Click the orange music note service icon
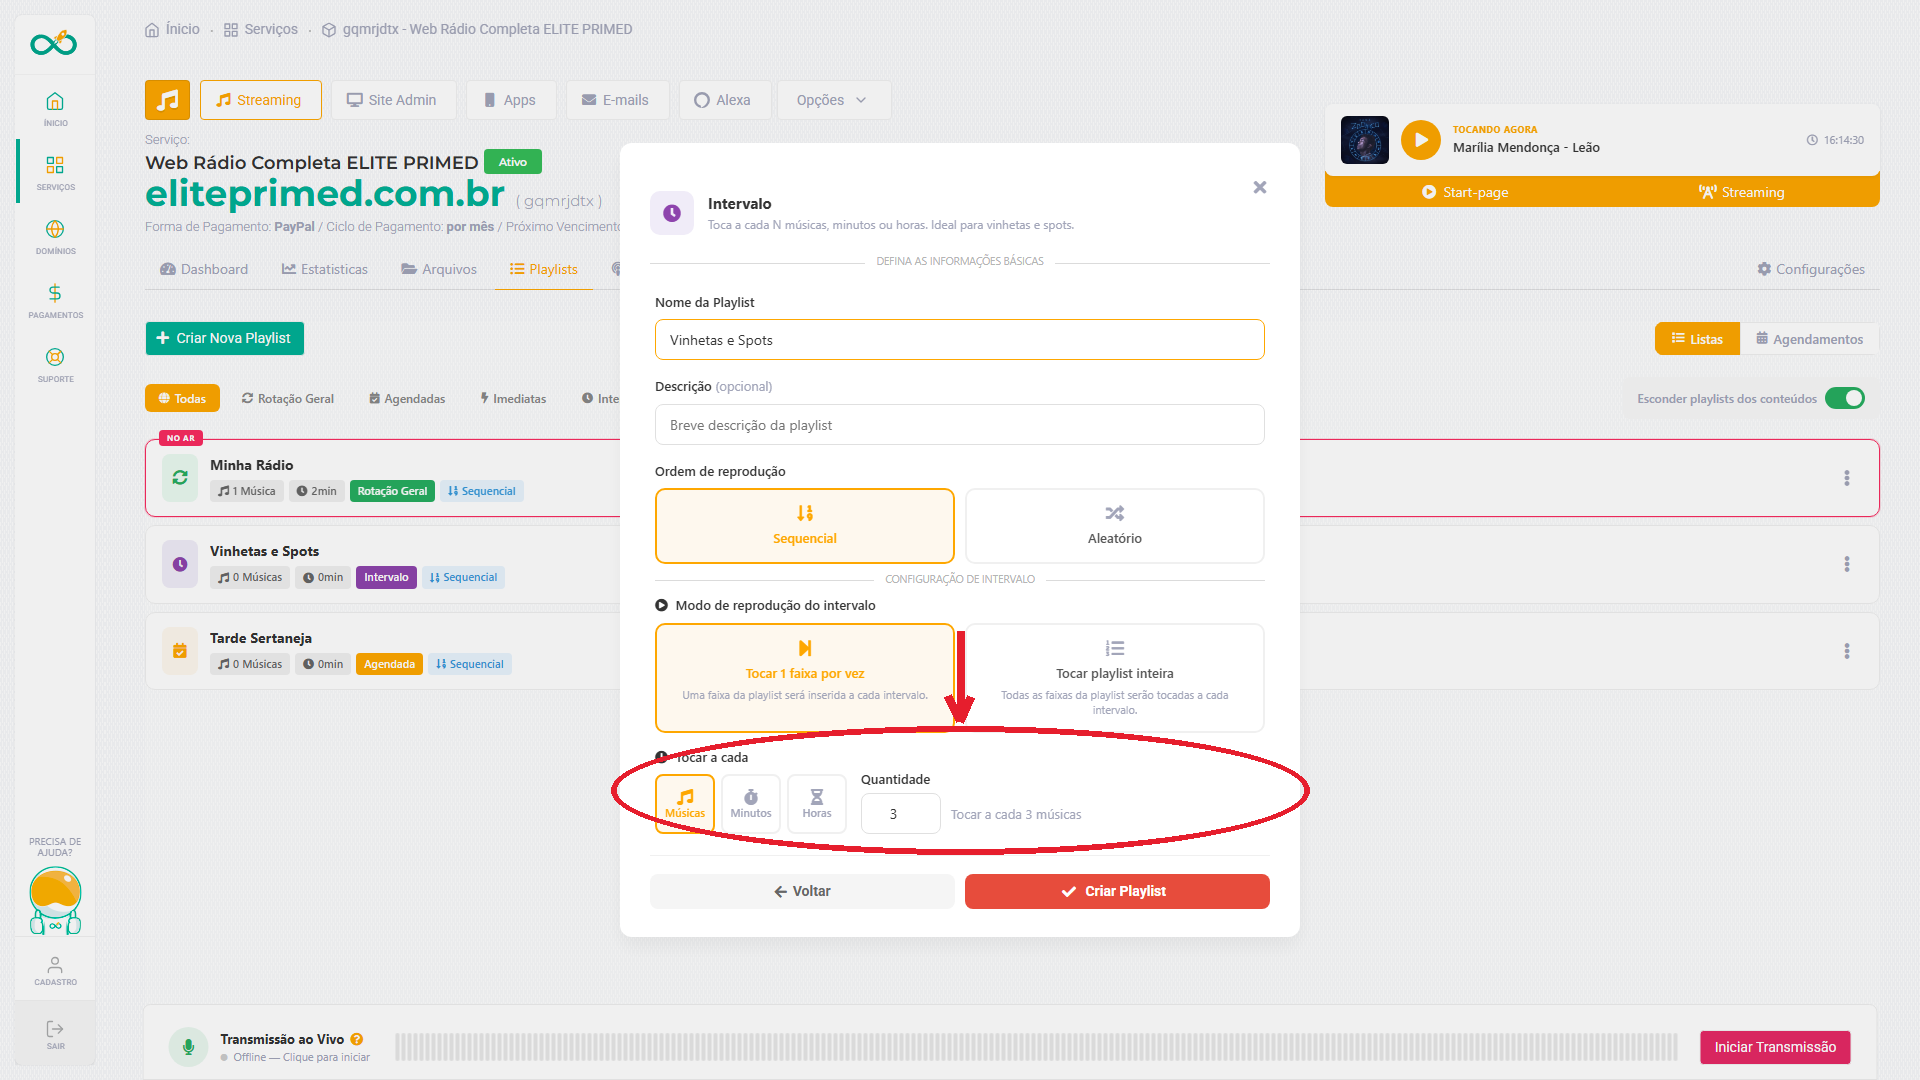1920x1080 pixels. [167, 100]
